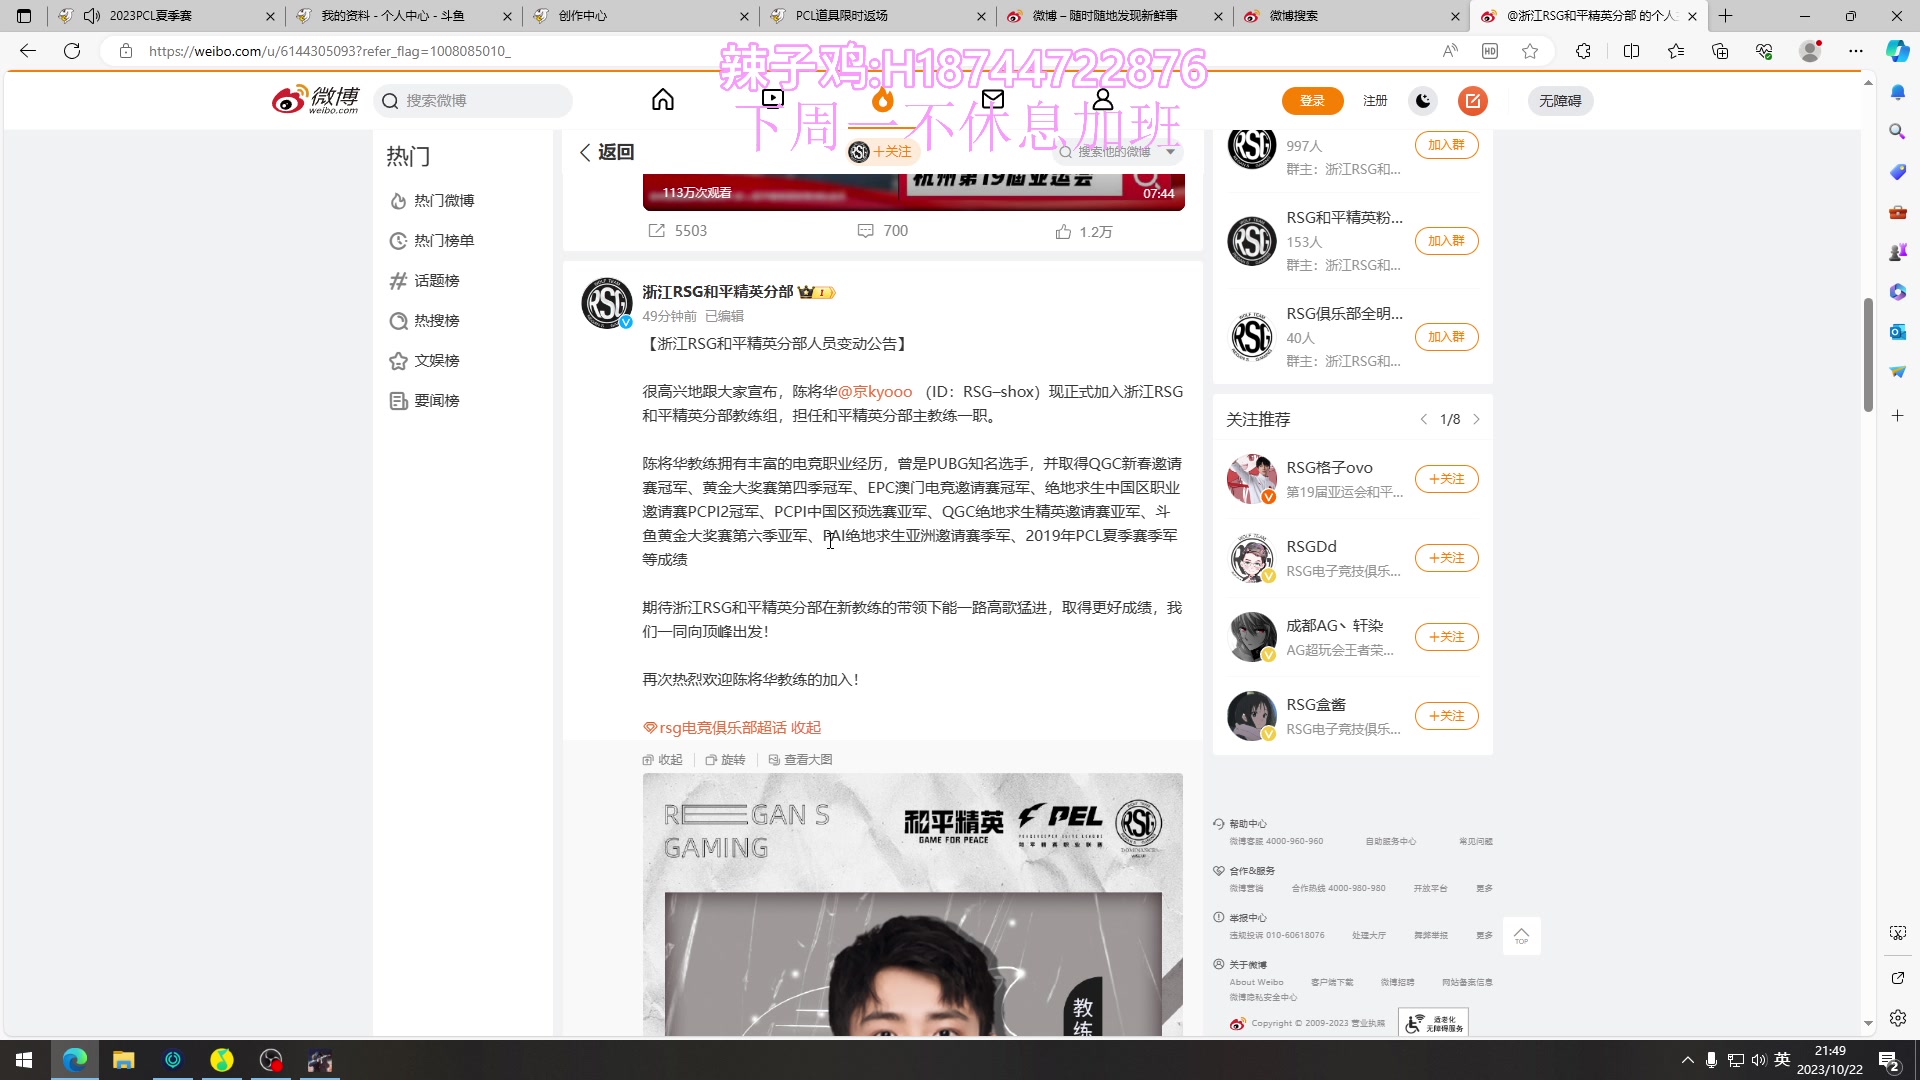The width and height of the screenshot is (1920, 1080).
Task: Open notification center in system tray
Action: (x=1889, y=1060)
